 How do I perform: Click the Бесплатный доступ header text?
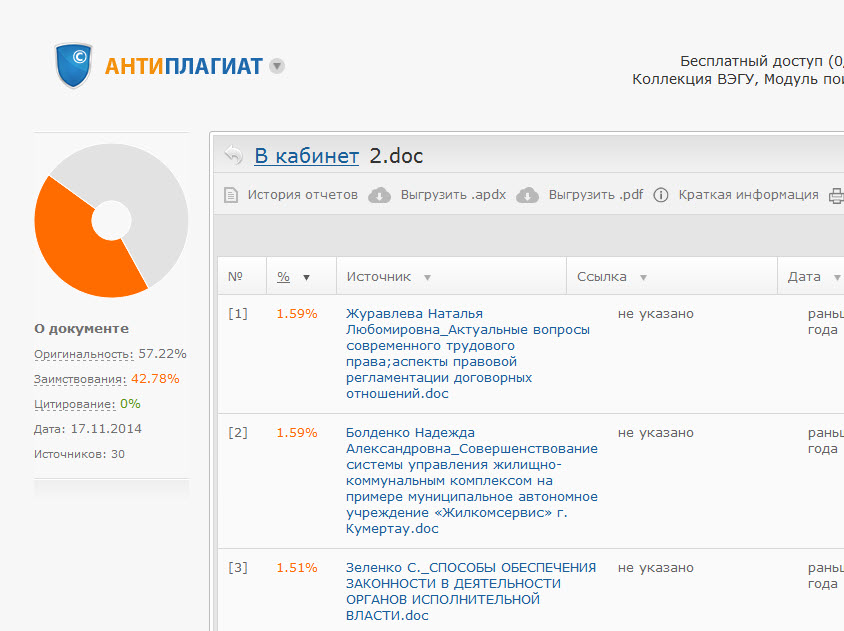(762, 61)
